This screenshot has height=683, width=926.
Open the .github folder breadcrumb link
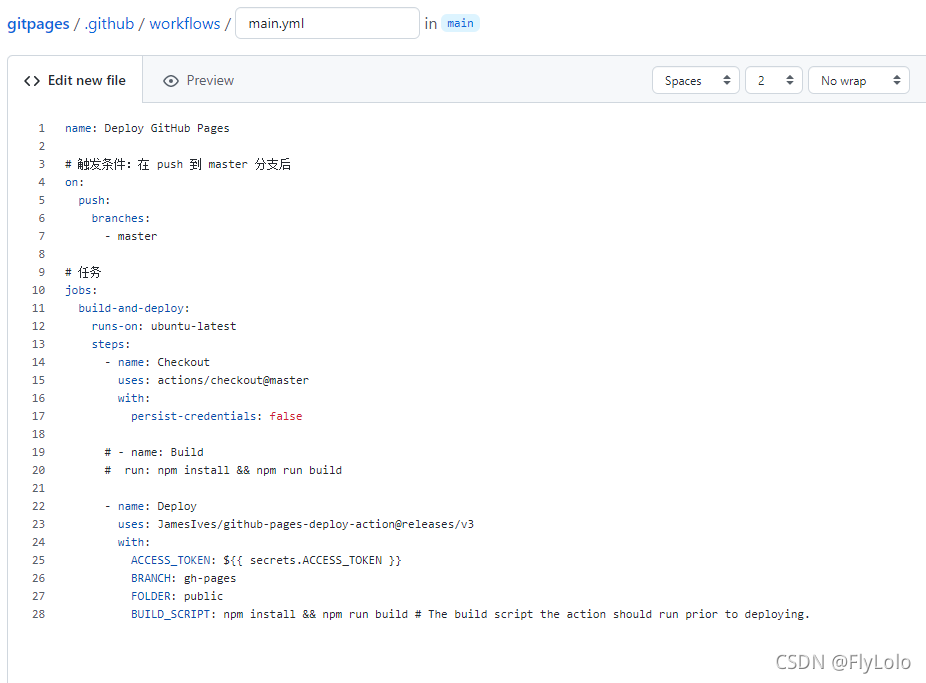coord(109,24)
